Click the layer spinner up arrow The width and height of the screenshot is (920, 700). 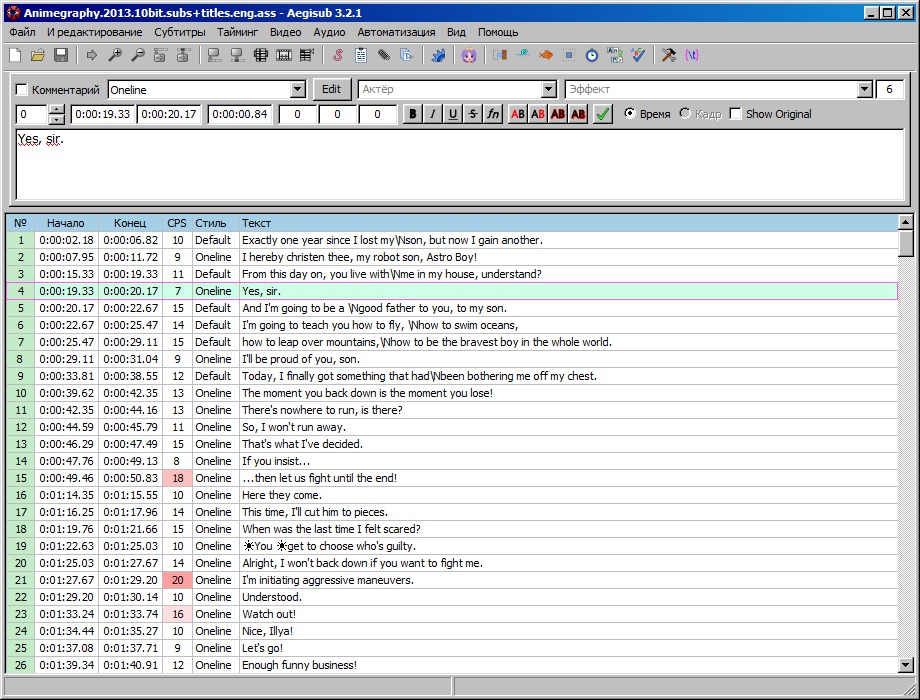(x=57, y=109)
